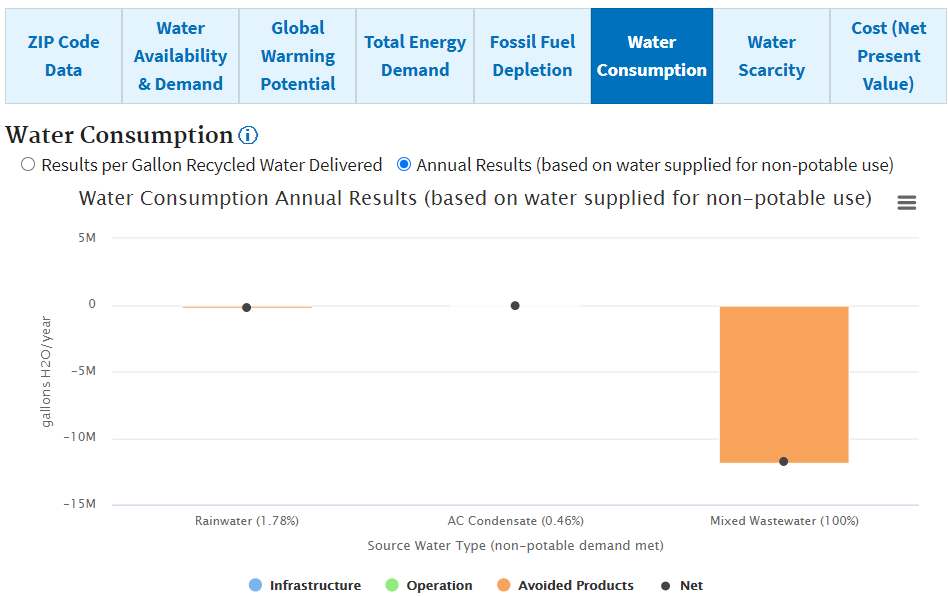The height and width of the screenshot is (596, 948).
Task: Open Global Warming Potential tab
Action: click(x=298, y=56)
